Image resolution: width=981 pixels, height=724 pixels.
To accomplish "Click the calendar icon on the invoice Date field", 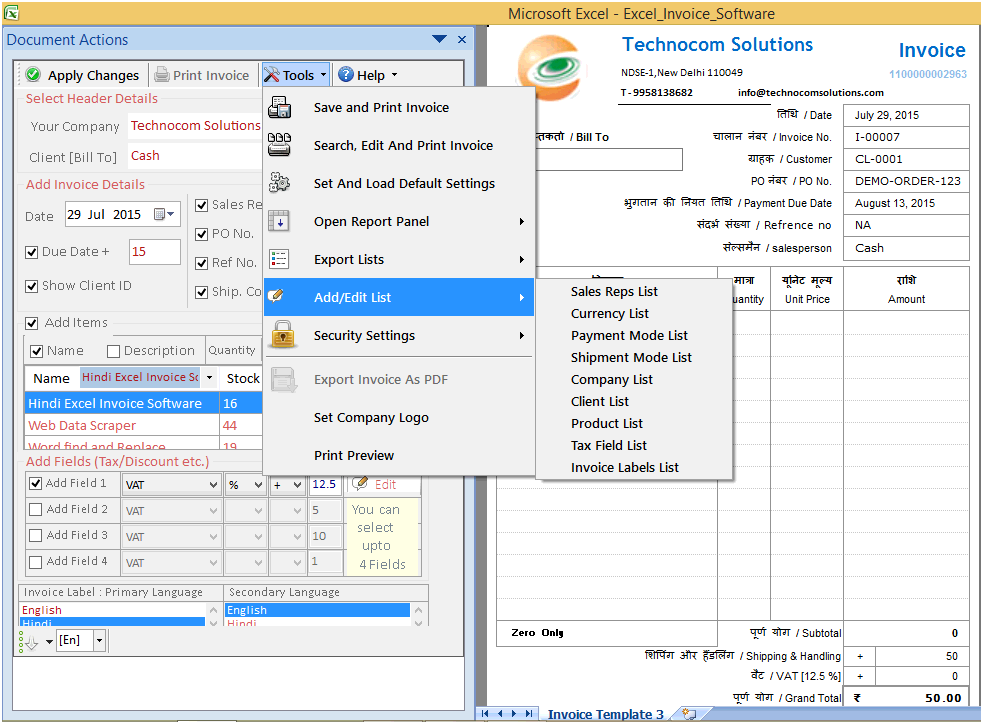I will tap(160, 214).
